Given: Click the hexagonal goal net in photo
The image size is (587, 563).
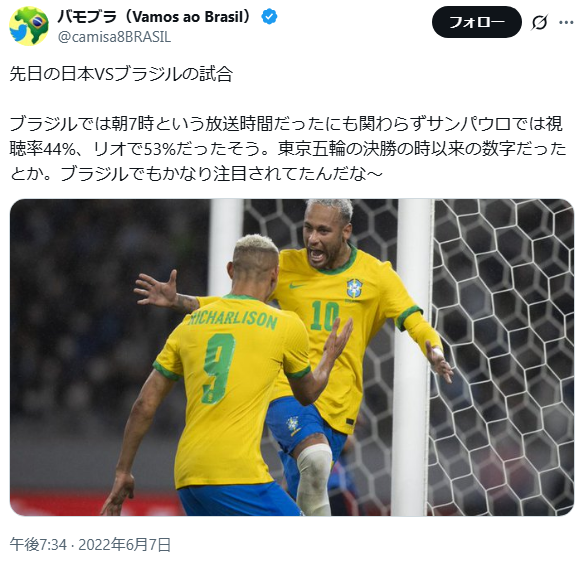Looking at the screenshot, I should coord(503,357).
